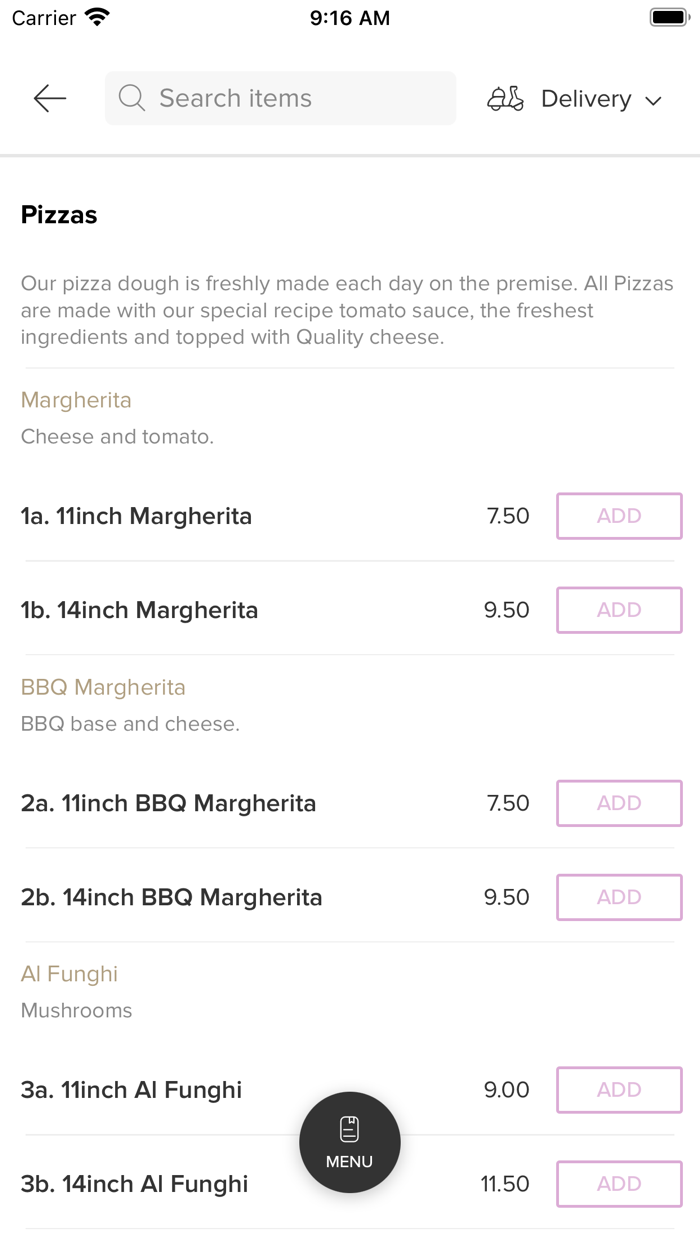Select the BBQ Margherita category heading
This screenshot has width=700, height=1244.
click(x=103, y=687)
